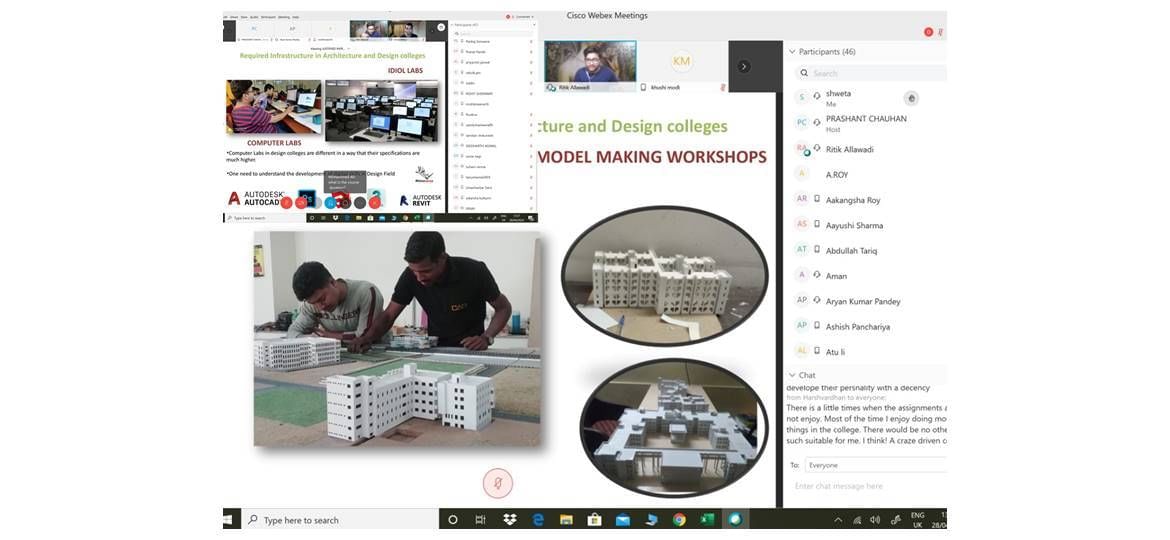Select Ritik Allawadi video thumbnail

point(590,67)
